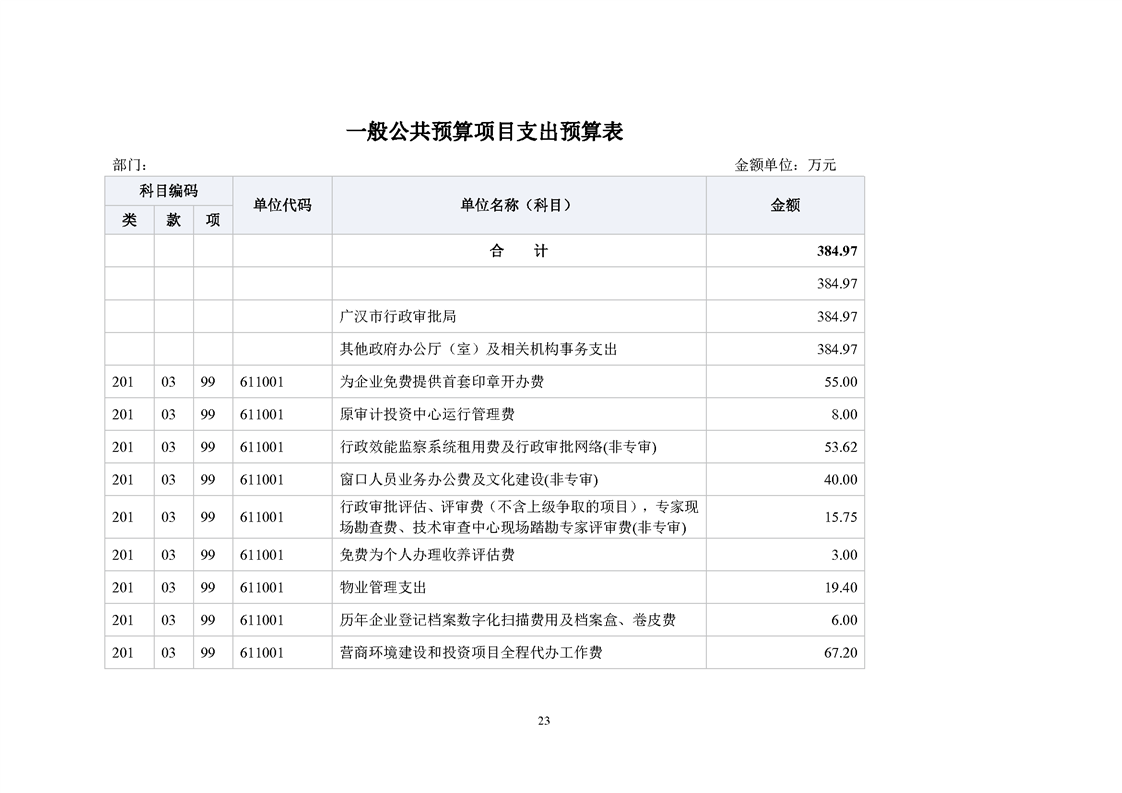Select the amount 15.75
This screenshot has height=793, width=1122.
pos(841,517)
